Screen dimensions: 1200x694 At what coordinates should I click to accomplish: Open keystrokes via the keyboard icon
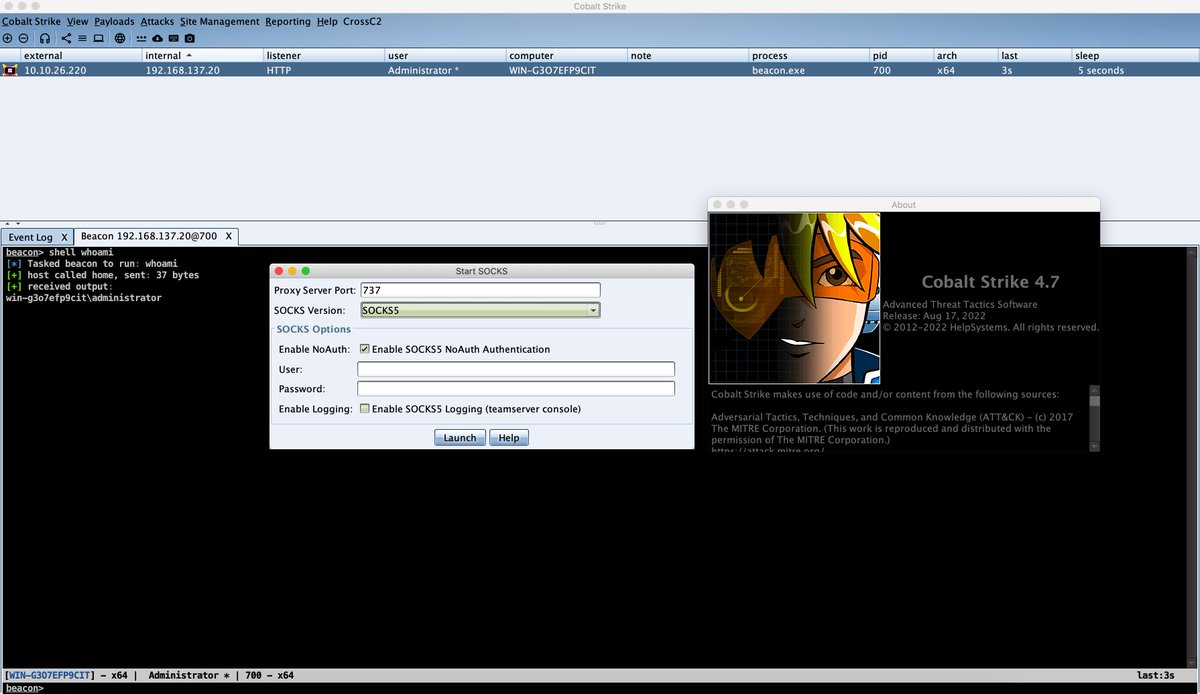coord(173,38)
